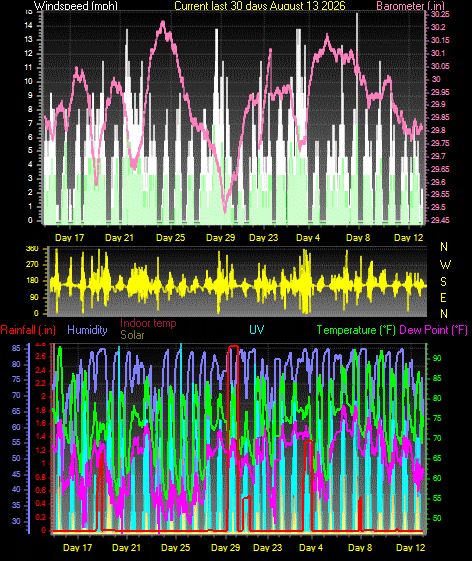This screenshot has width=472, height=561.
Task: Click 'Day 12' under the windspeed chart
Action: [x=409, y=238]
